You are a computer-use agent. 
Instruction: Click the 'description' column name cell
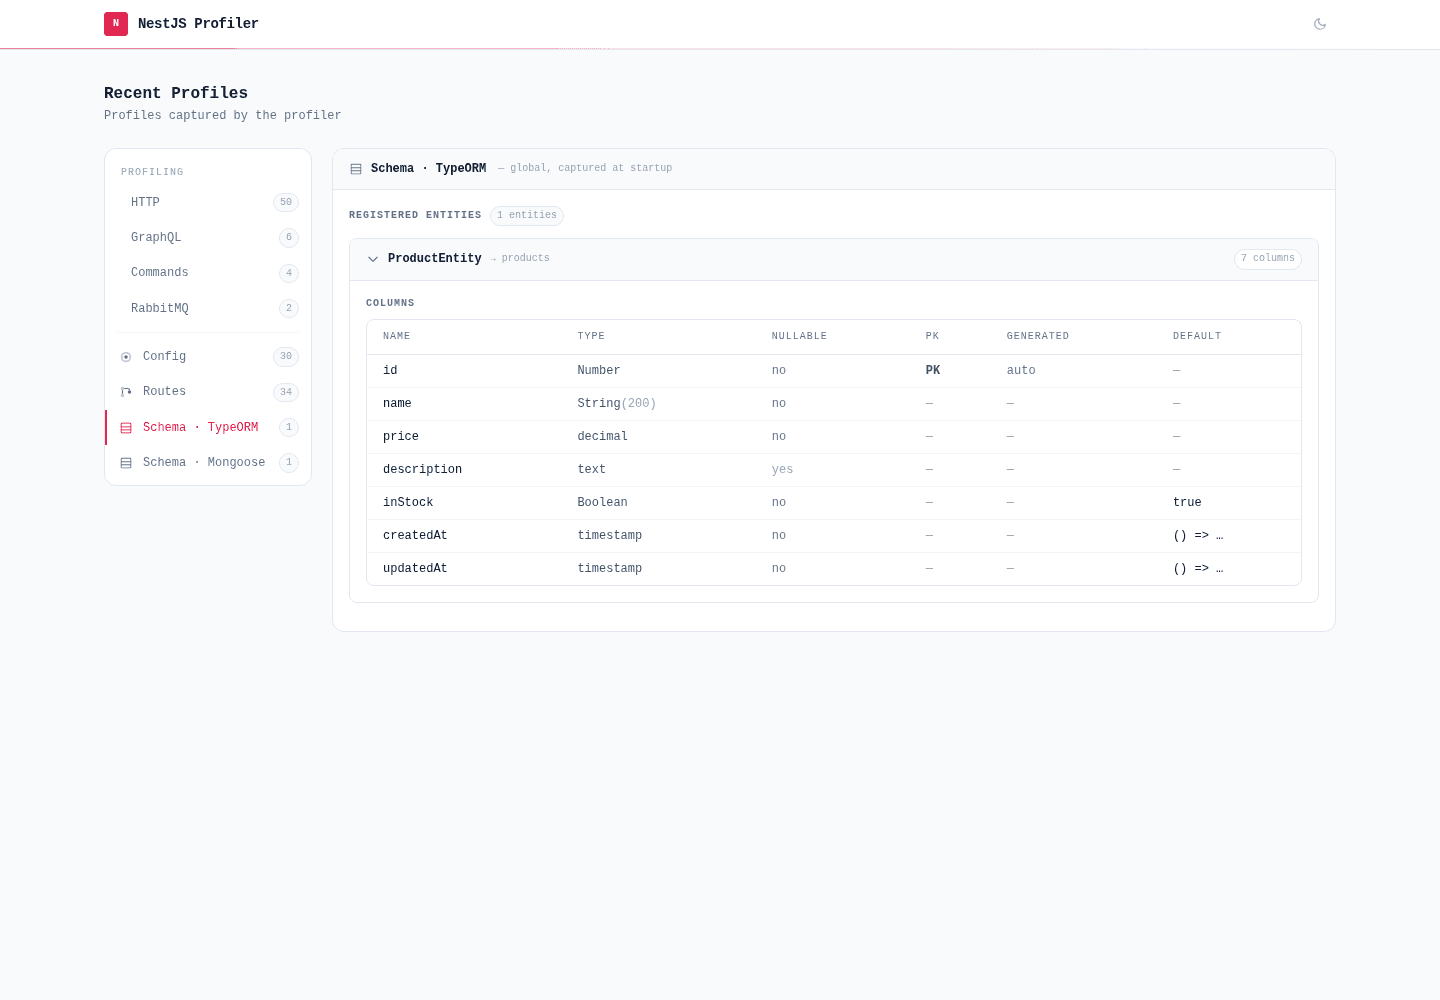coord(422,470)
